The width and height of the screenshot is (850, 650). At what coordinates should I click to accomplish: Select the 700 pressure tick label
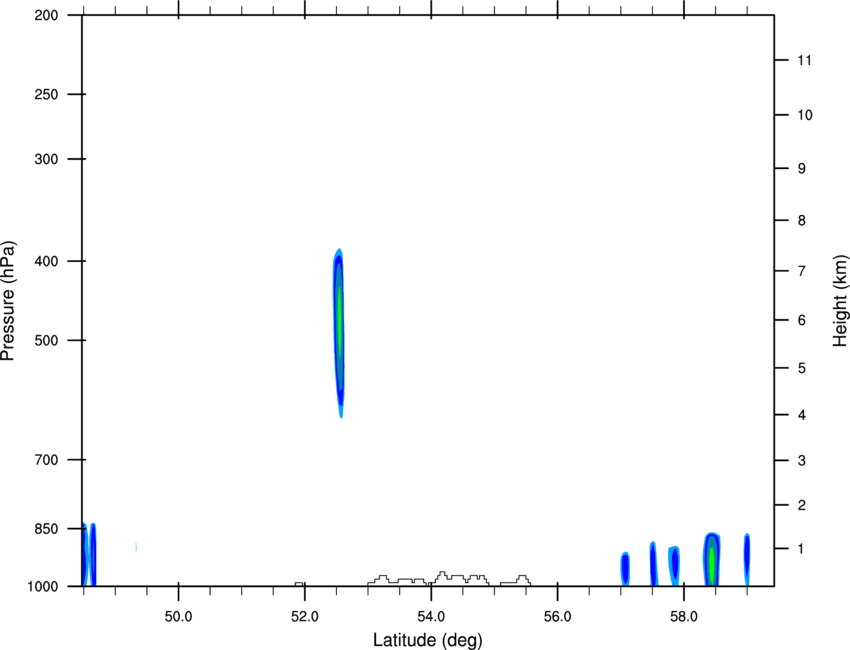(x=46, y=460)
